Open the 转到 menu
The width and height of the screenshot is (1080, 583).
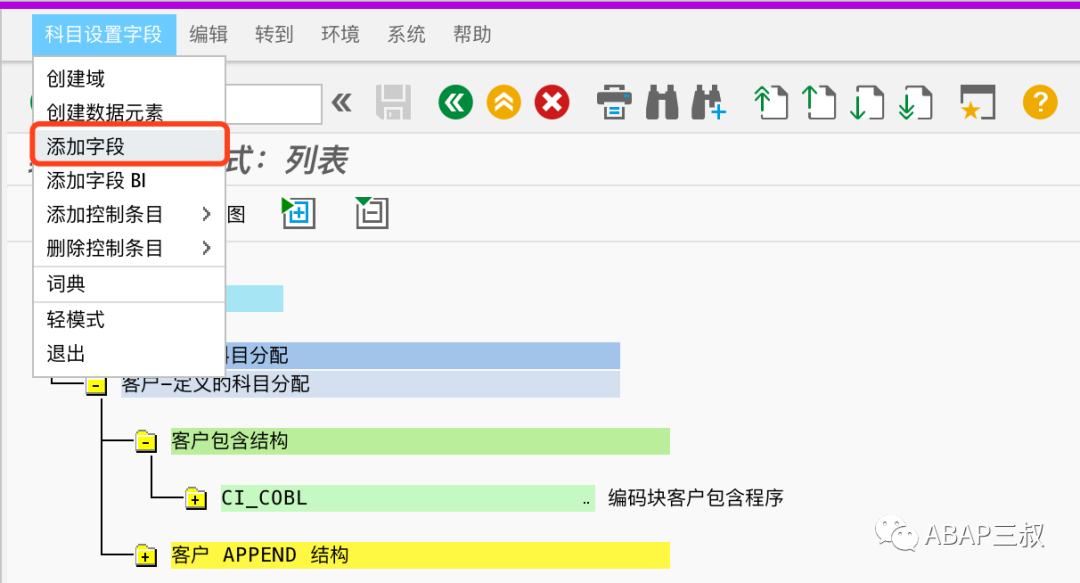tap(274, 34)
